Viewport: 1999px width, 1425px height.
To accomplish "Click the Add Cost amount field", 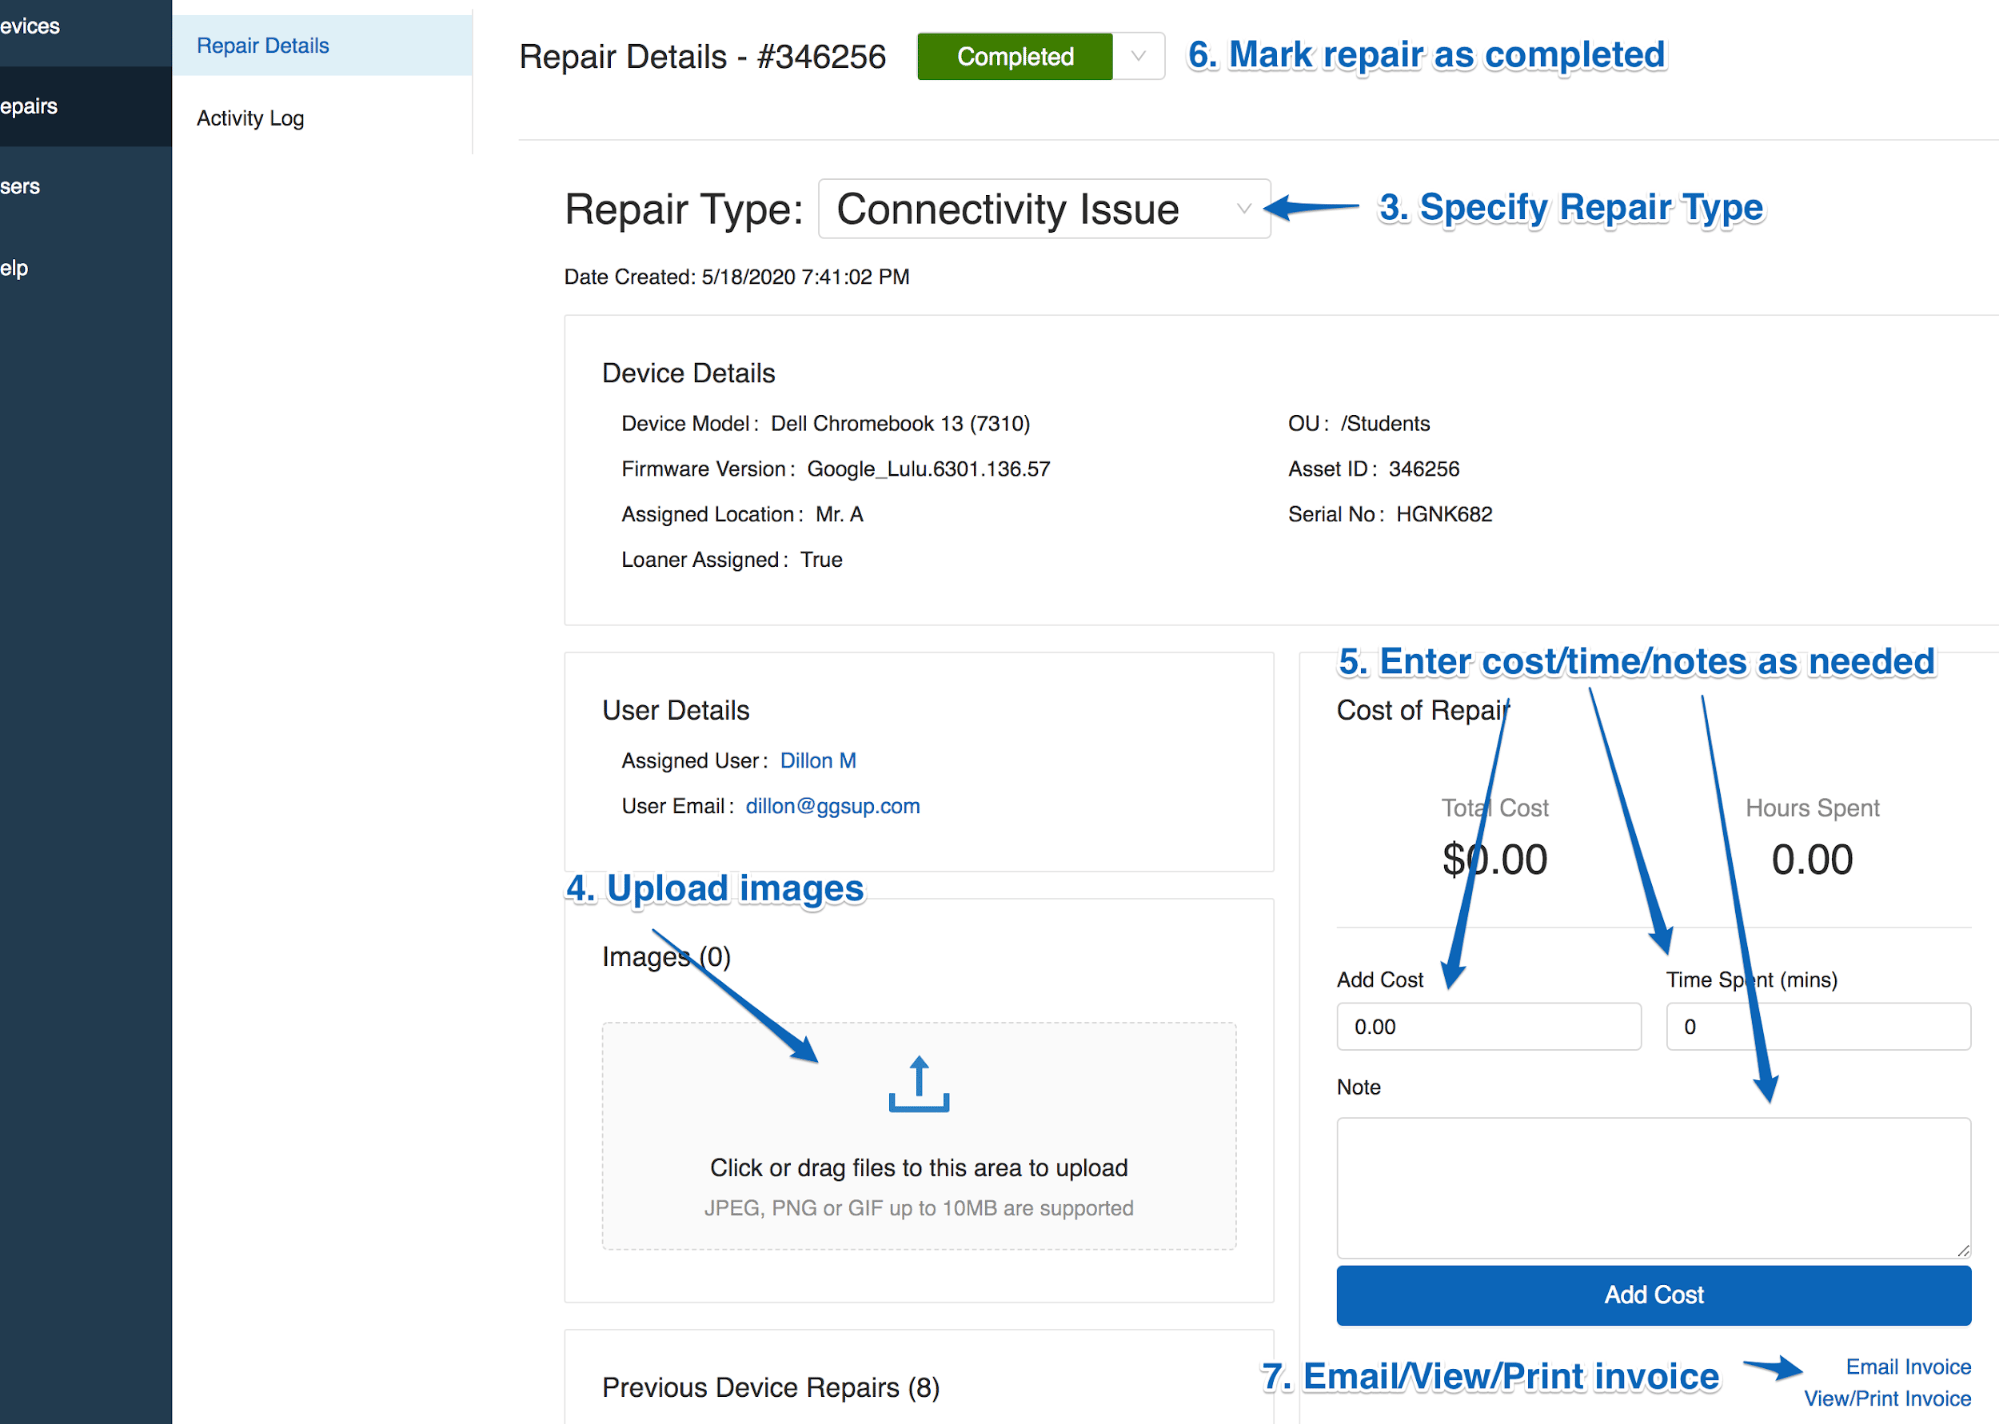I will pyautogui.click(x=1488, y=1026).
